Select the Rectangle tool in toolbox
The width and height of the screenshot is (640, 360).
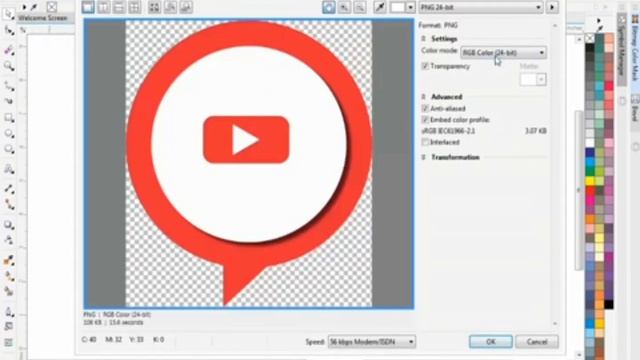[9, 118]
